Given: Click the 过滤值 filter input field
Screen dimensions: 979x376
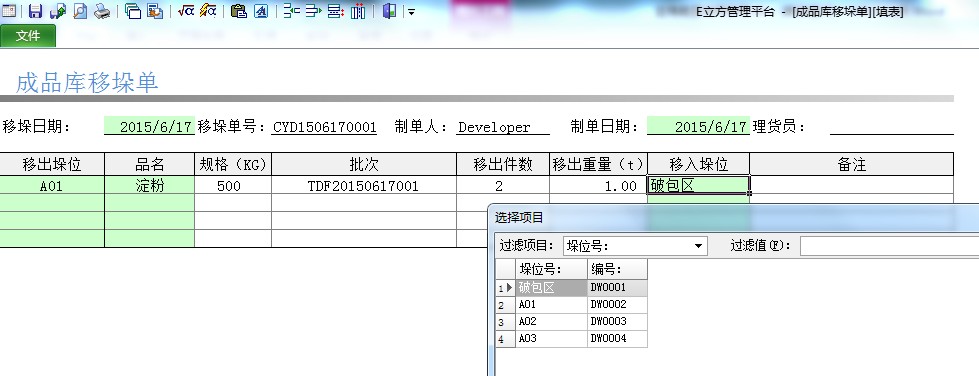Looking at the screenshot, I should pos(889,246).
